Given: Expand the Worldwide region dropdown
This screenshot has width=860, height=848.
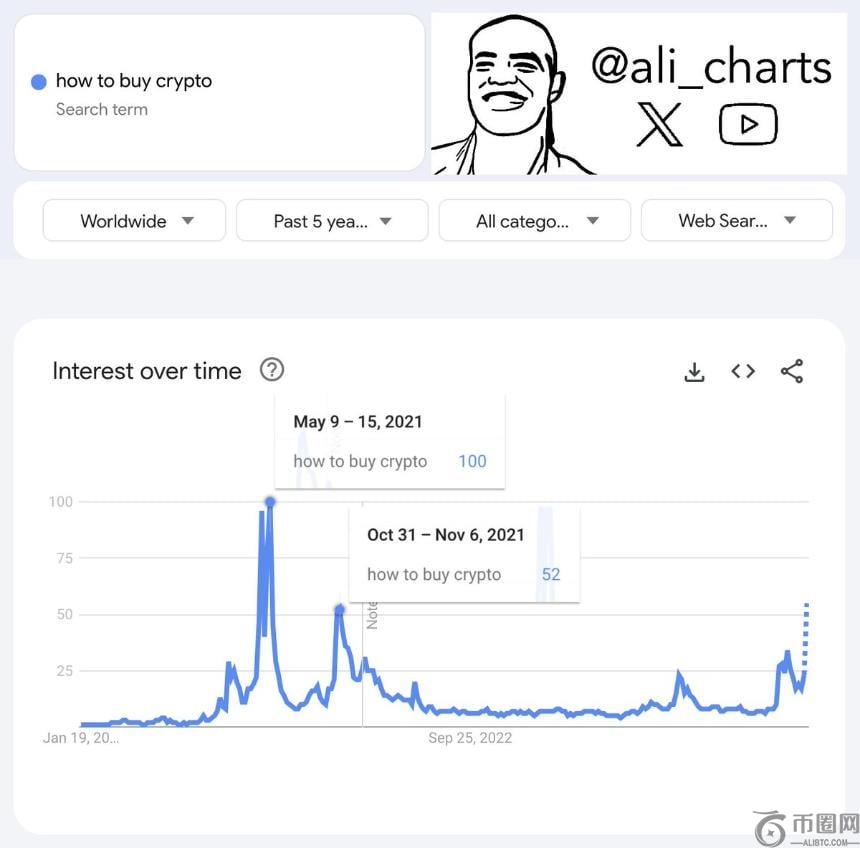Looking at the screenshot, I should tap(134, 221).
